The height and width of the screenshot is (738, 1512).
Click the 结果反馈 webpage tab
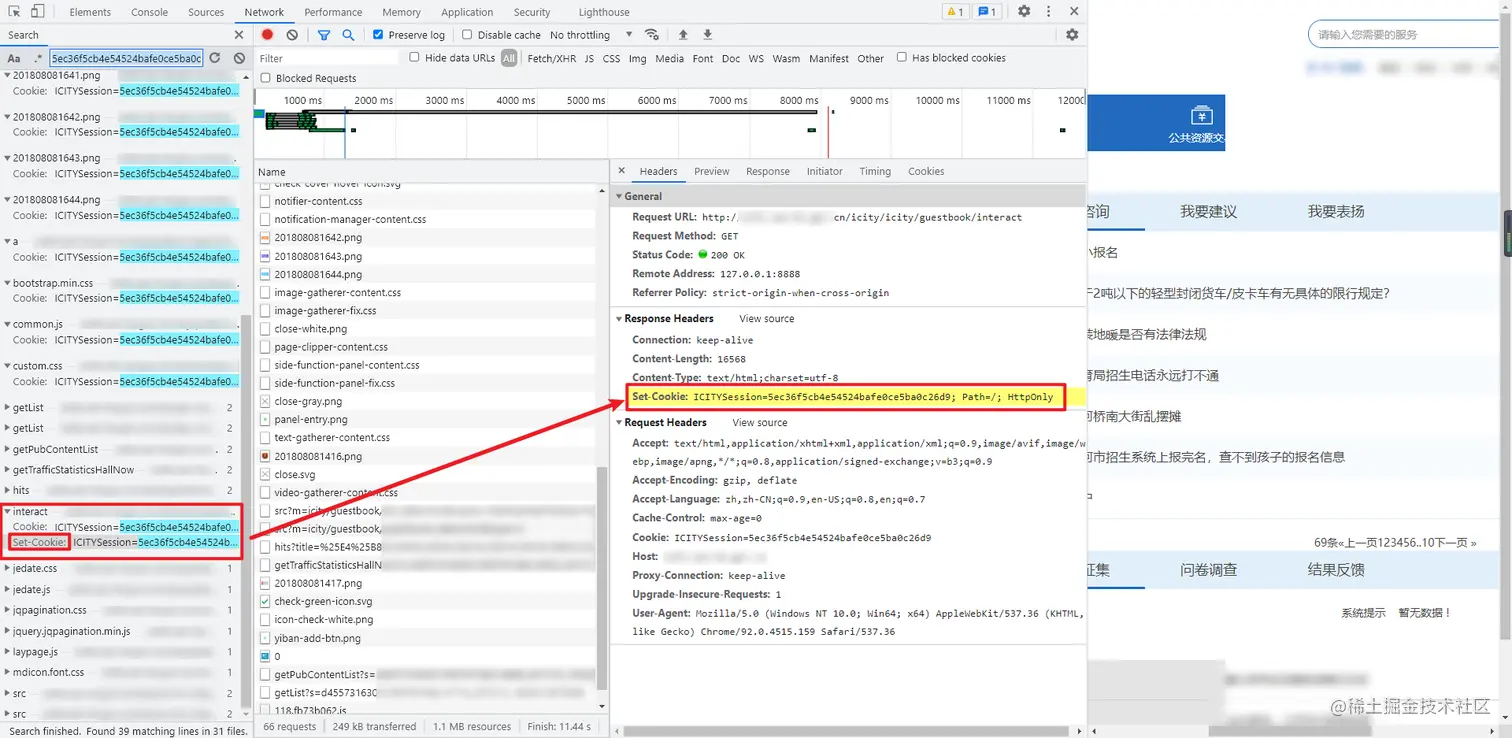(x=1336, y=569)
